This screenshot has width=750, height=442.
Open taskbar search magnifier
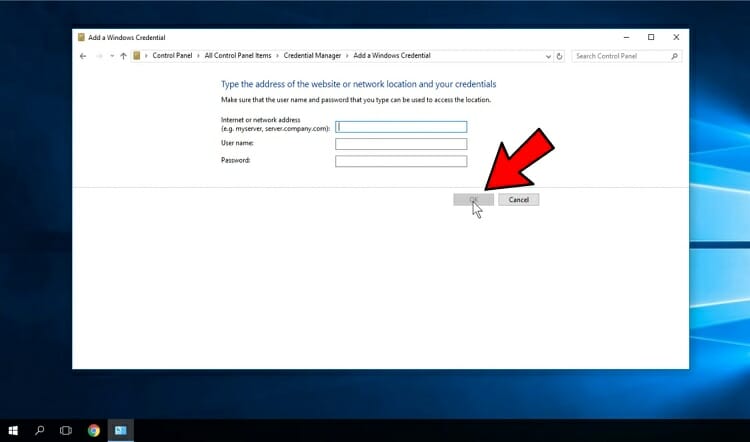click(40, 431)
